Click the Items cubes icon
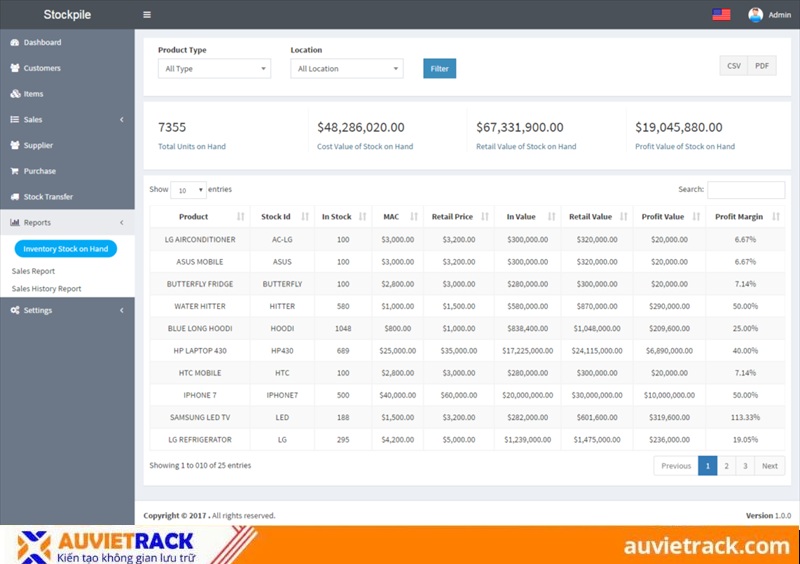Image resolution: width=800 pixels, height=564 pixels. [x=15, y=94]
